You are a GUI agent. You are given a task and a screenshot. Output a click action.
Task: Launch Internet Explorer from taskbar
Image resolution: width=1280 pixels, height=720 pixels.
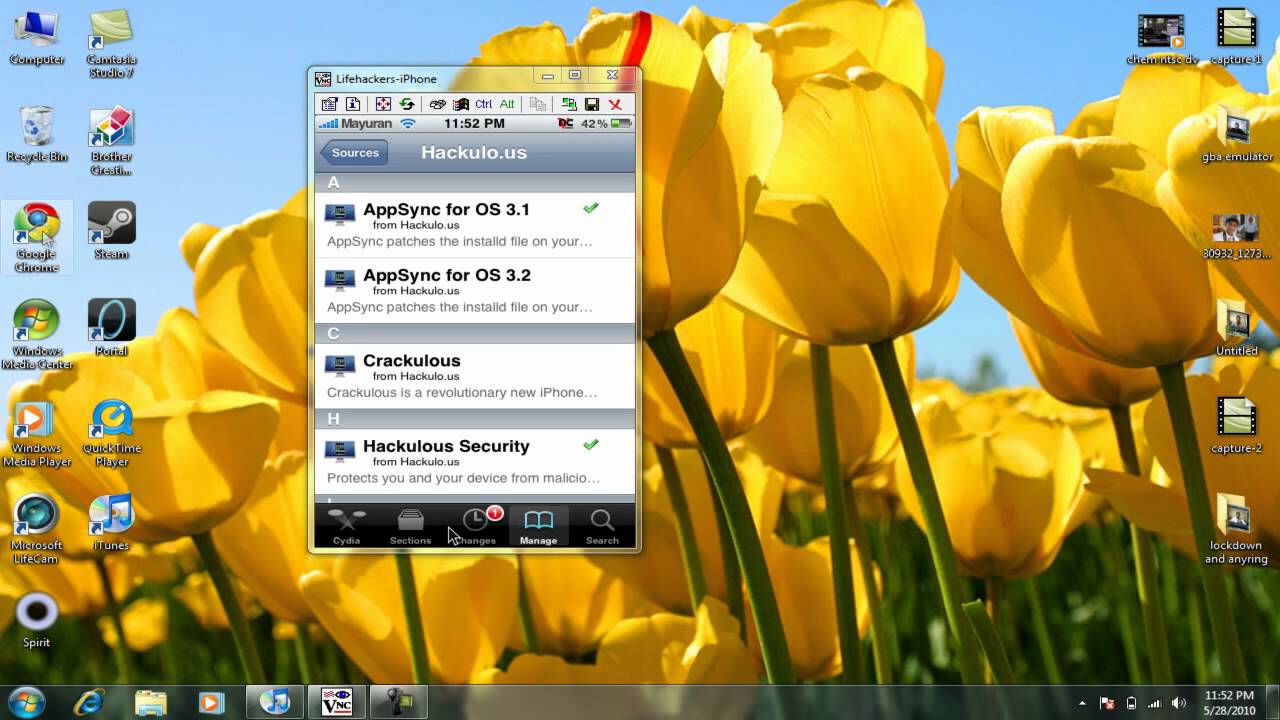[x=89, y=702]
